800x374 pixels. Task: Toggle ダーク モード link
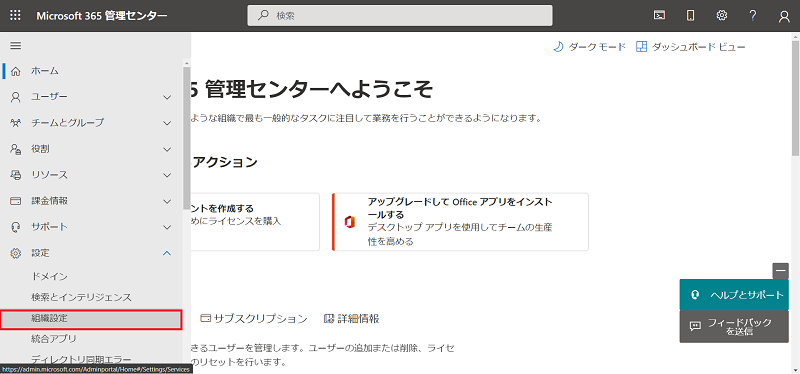point(589,47)
